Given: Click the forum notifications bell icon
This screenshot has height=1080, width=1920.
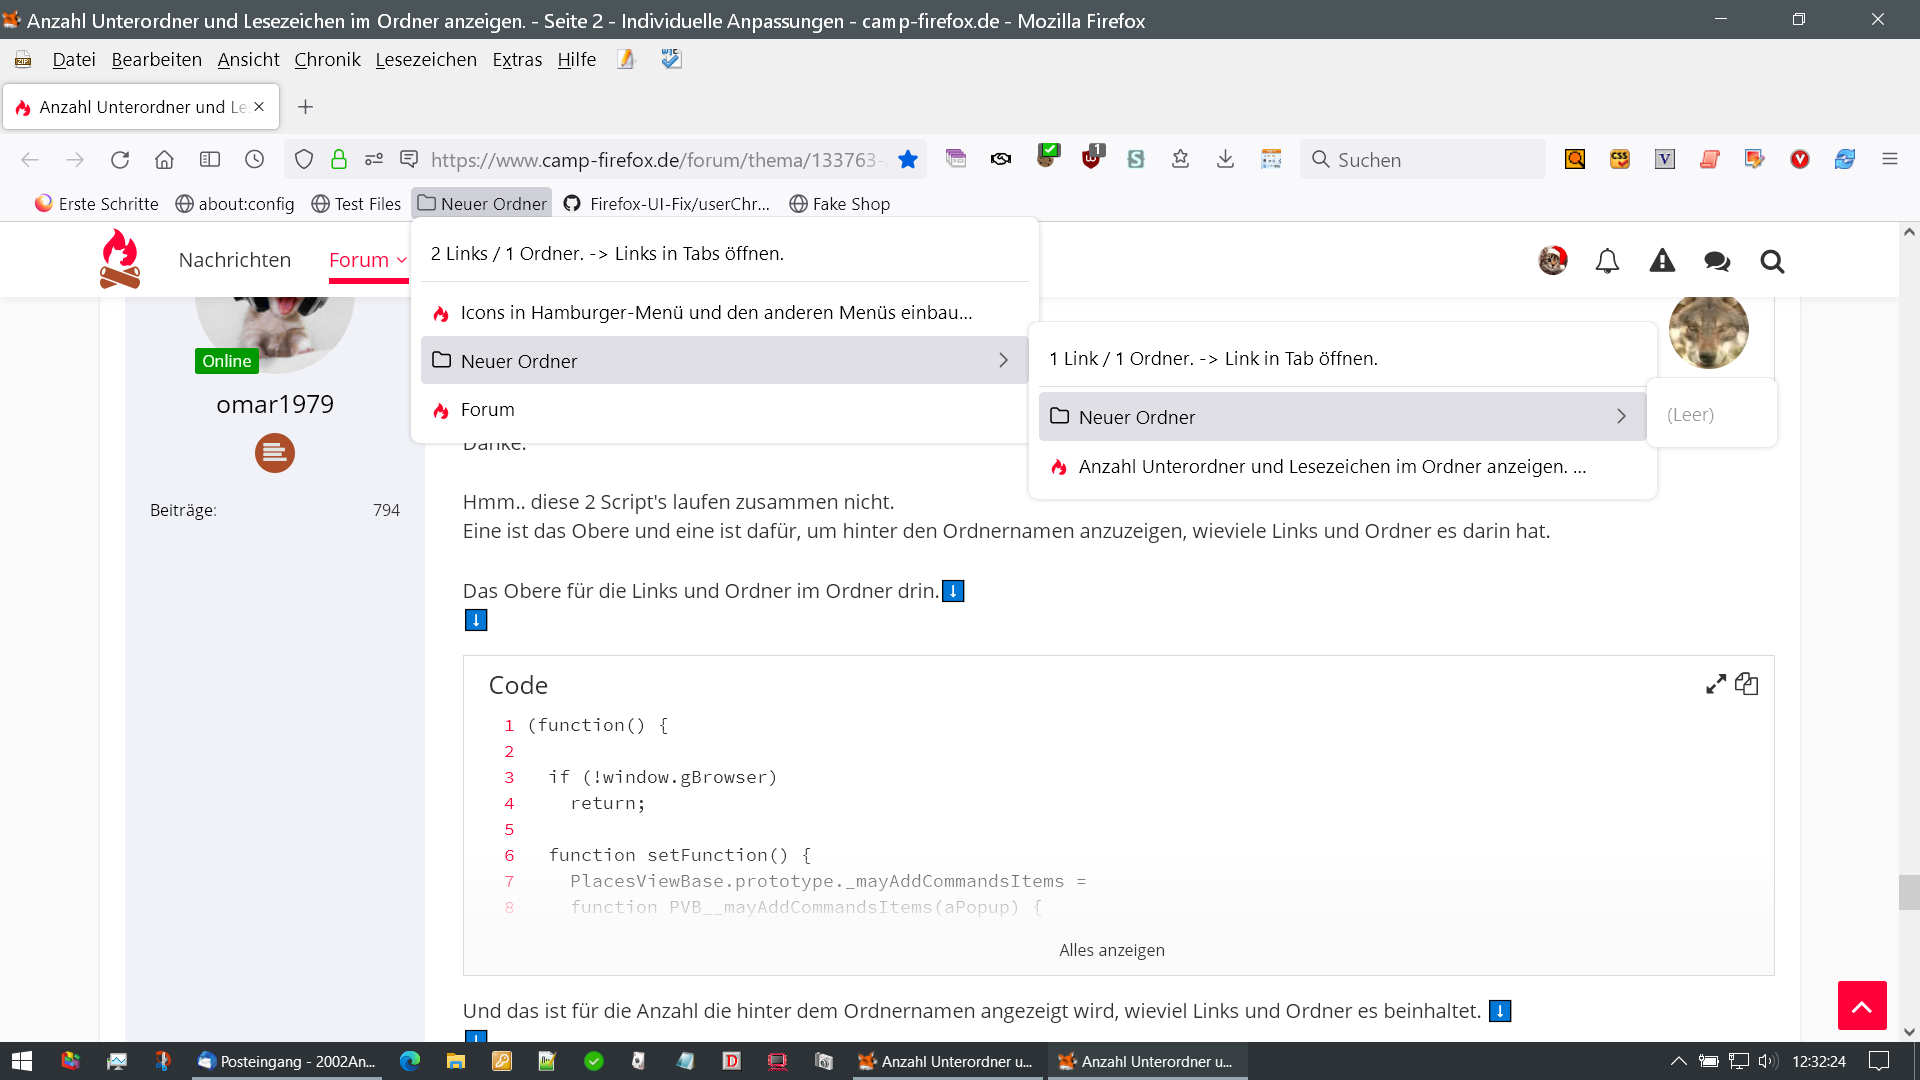Looking at the screenshot, I should click(1607, 262).
